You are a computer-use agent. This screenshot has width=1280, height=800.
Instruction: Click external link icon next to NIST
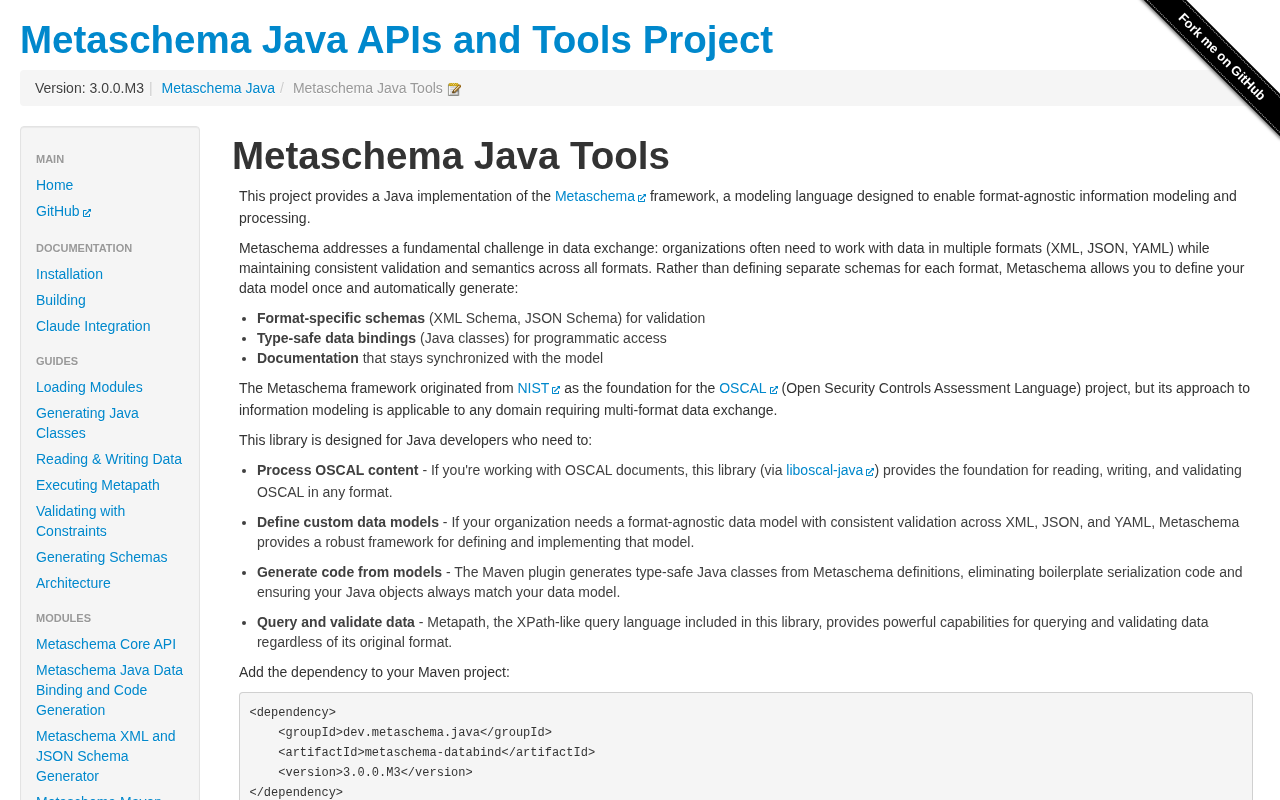pos(556,390)
